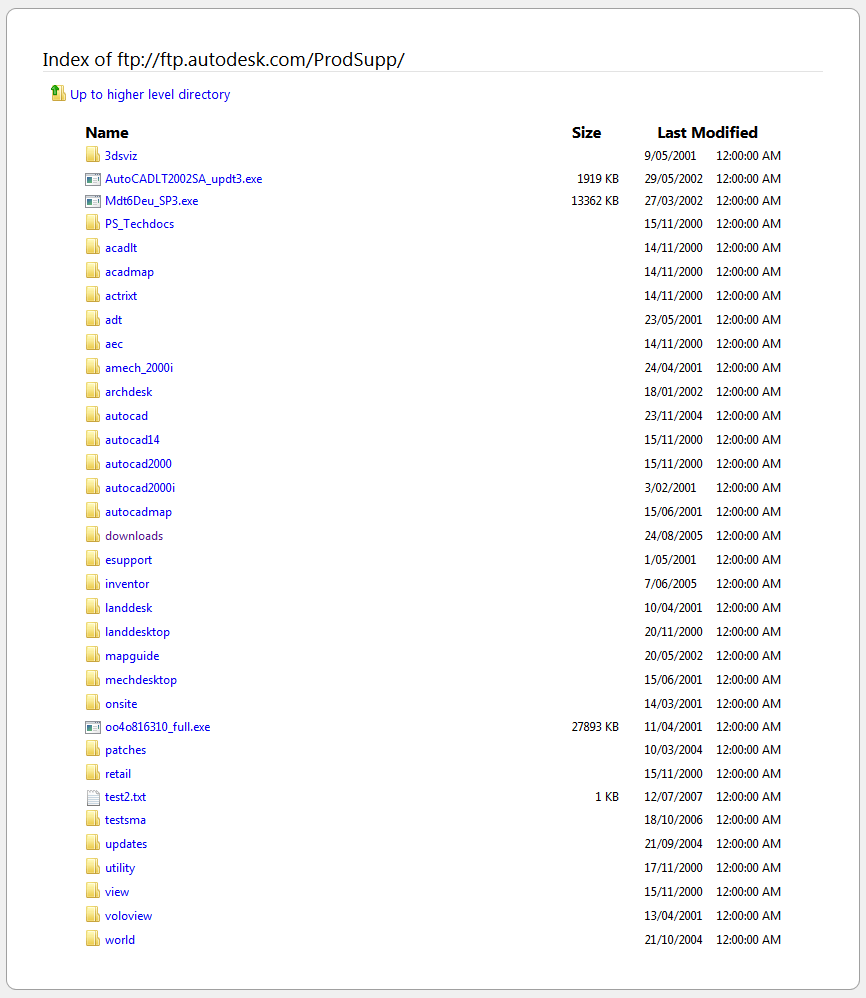Click the folder icon beside landdesk

click(x=93, y=607)
